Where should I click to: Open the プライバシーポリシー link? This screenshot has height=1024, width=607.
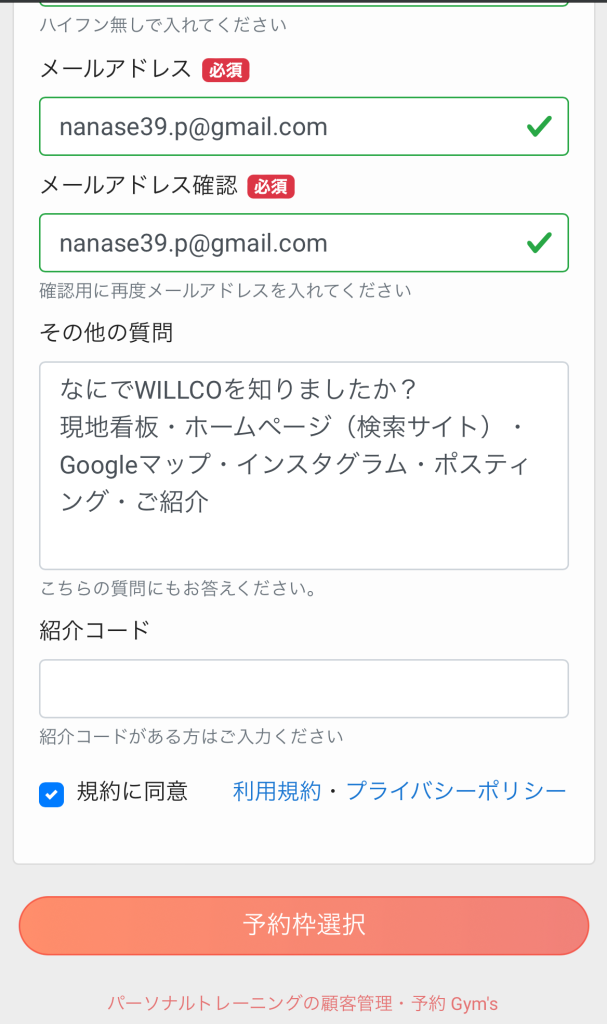456,792
